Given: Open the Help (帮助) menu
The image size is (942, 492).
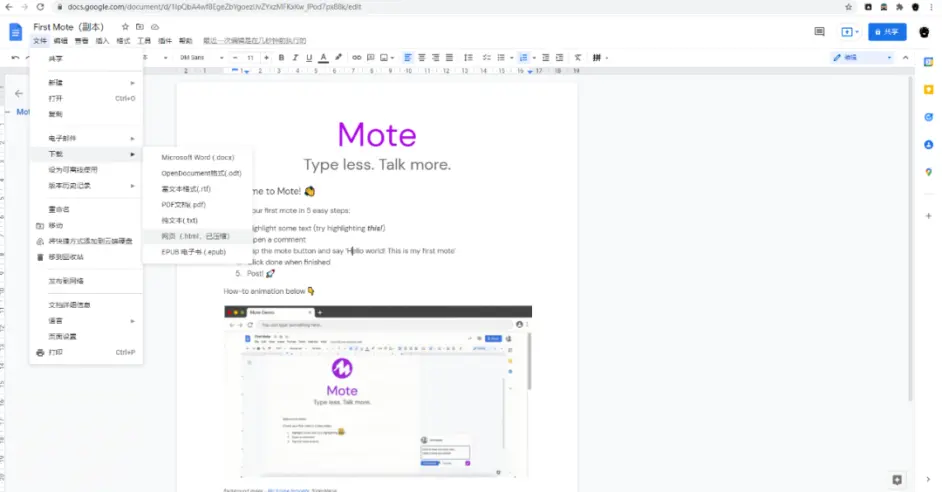Looking at the screenshot, I should (186, 41).
